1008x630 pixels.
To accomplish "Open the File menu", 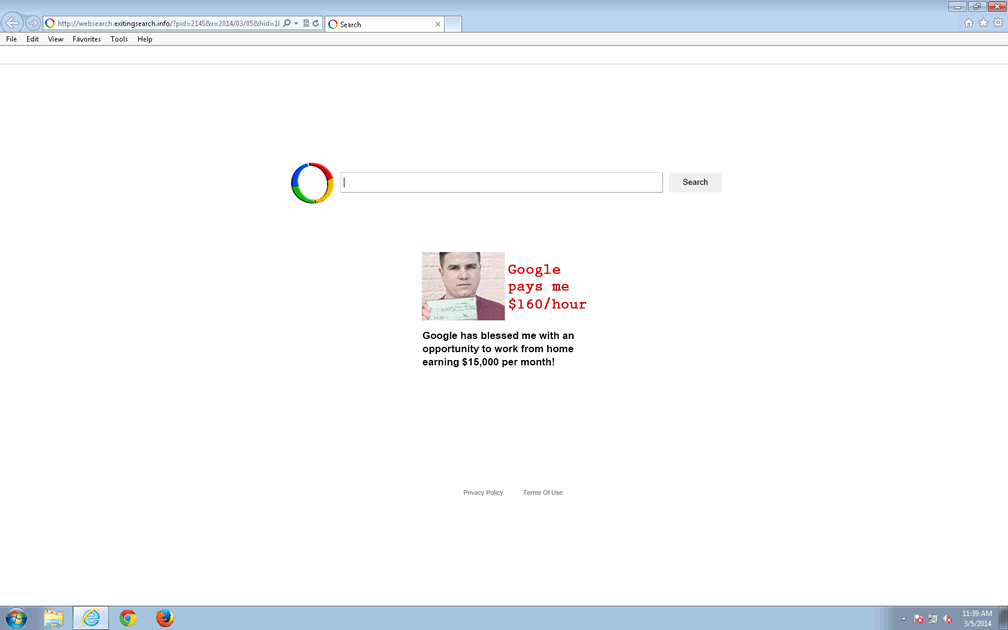I will [11, 39].
